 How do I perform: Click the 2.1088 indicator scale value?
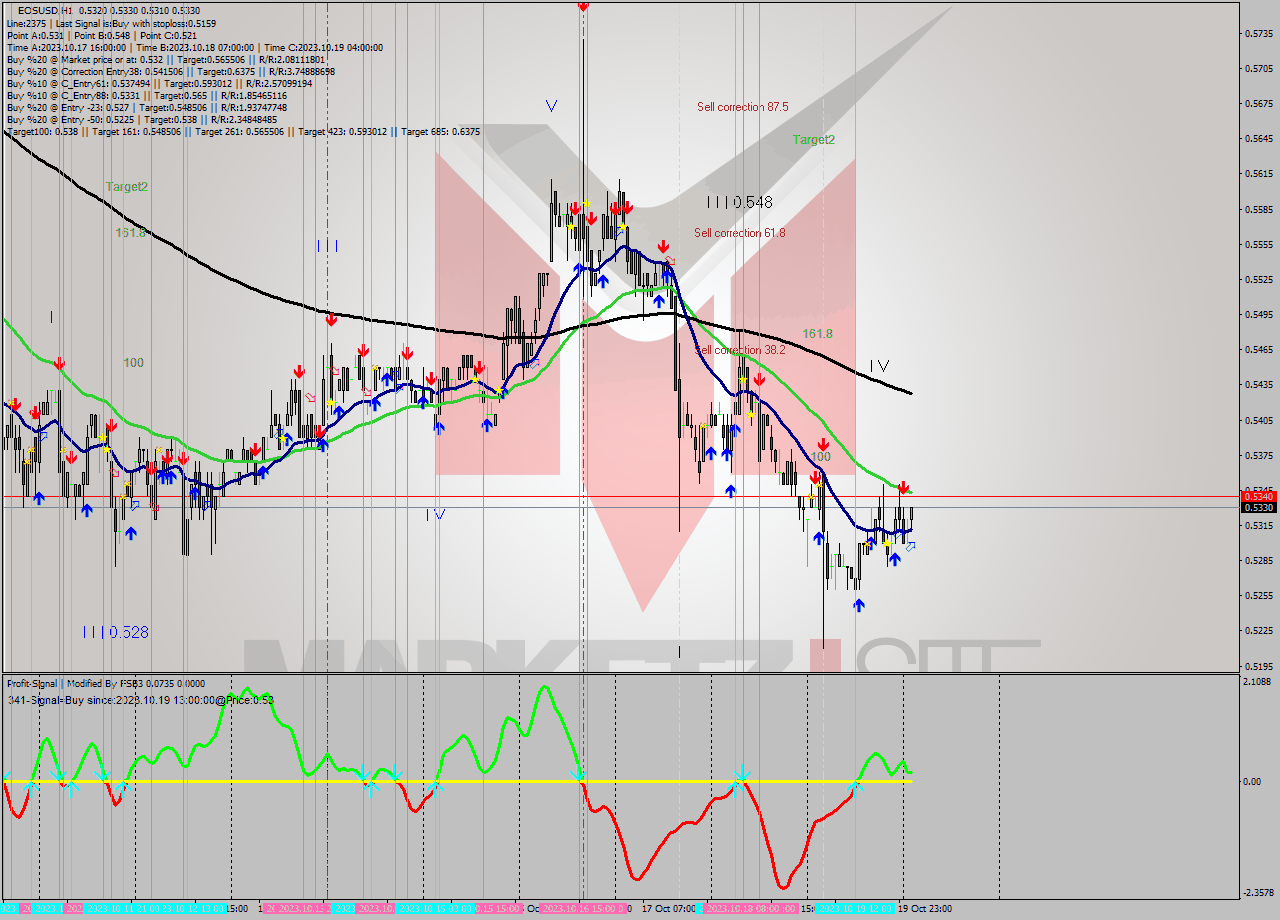pyautogui.click(x=1259, y=682)
